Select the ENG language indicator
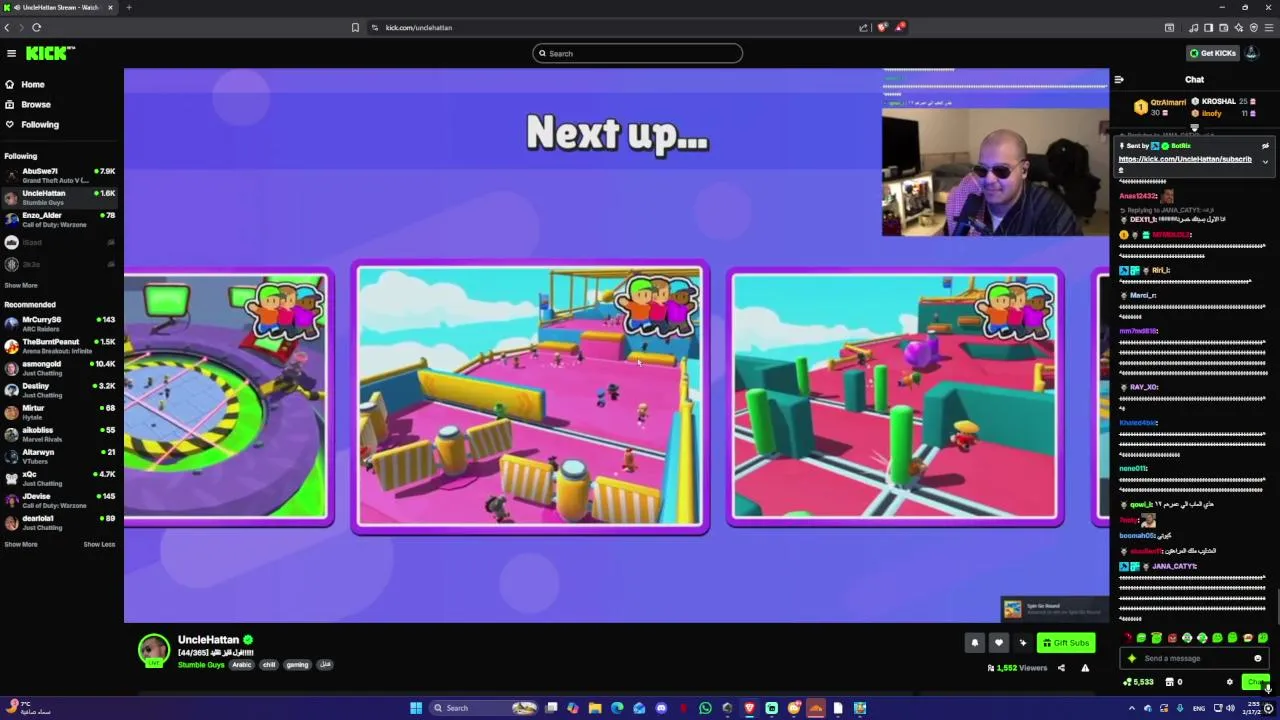This screenshot has height=720, width=1280. 1198,708
